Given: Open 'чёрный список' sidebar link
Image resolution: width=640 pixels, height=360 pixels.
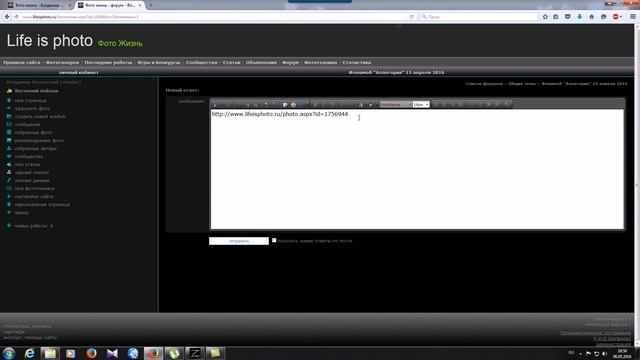Looking at the screenshot, I should tap(32, 172).
